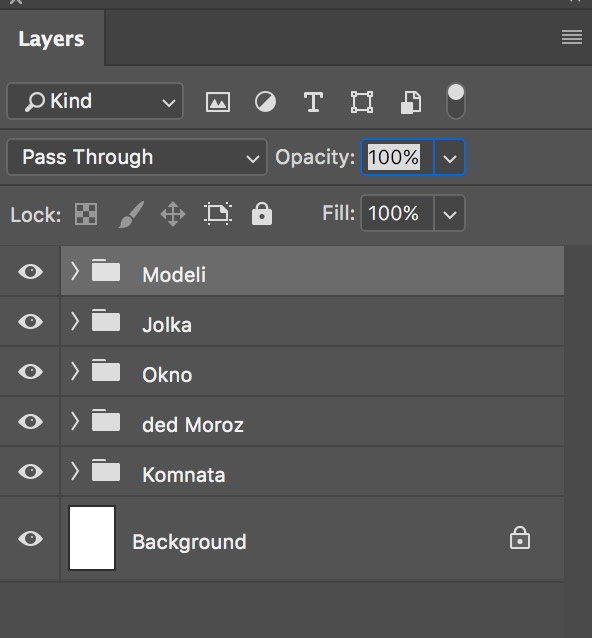Viewport: 592px width, 638px height.
Task: Lock all padlock icon in Lock row
Action: tap(262, 214)
